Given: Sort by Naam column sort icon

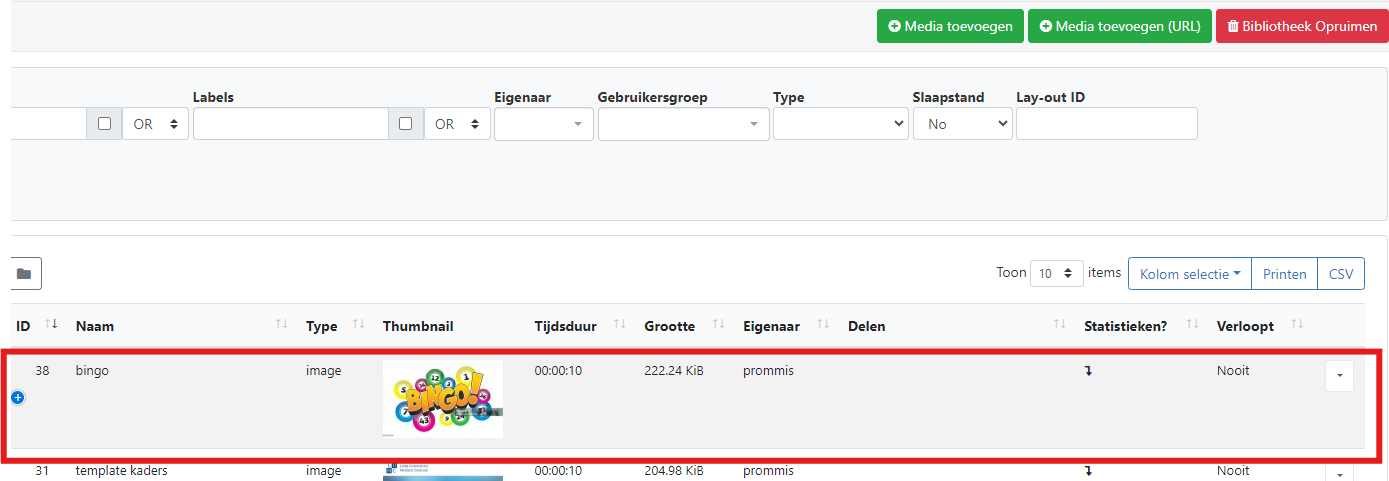Looking at the screenshot, I should point(281,325).
